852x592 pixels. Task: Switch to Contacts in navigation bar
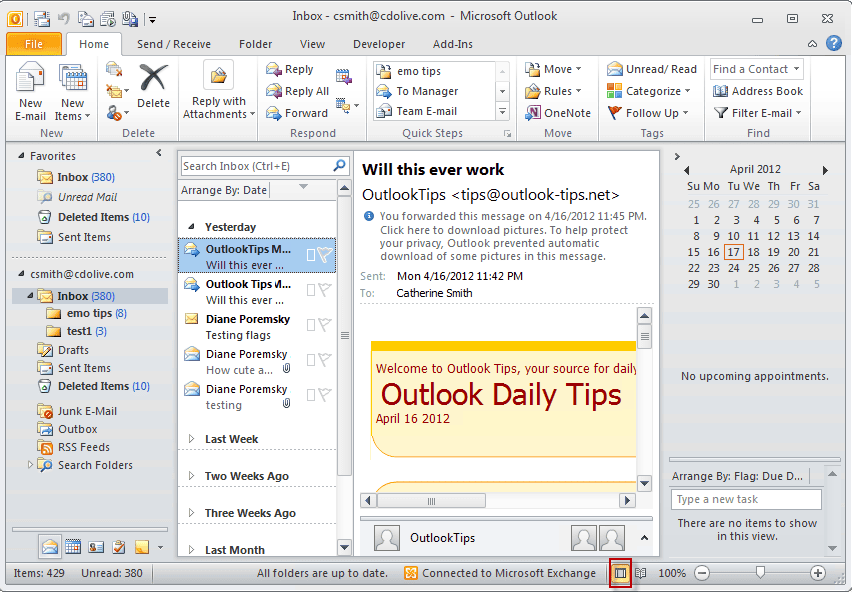(x=96, y=546)
